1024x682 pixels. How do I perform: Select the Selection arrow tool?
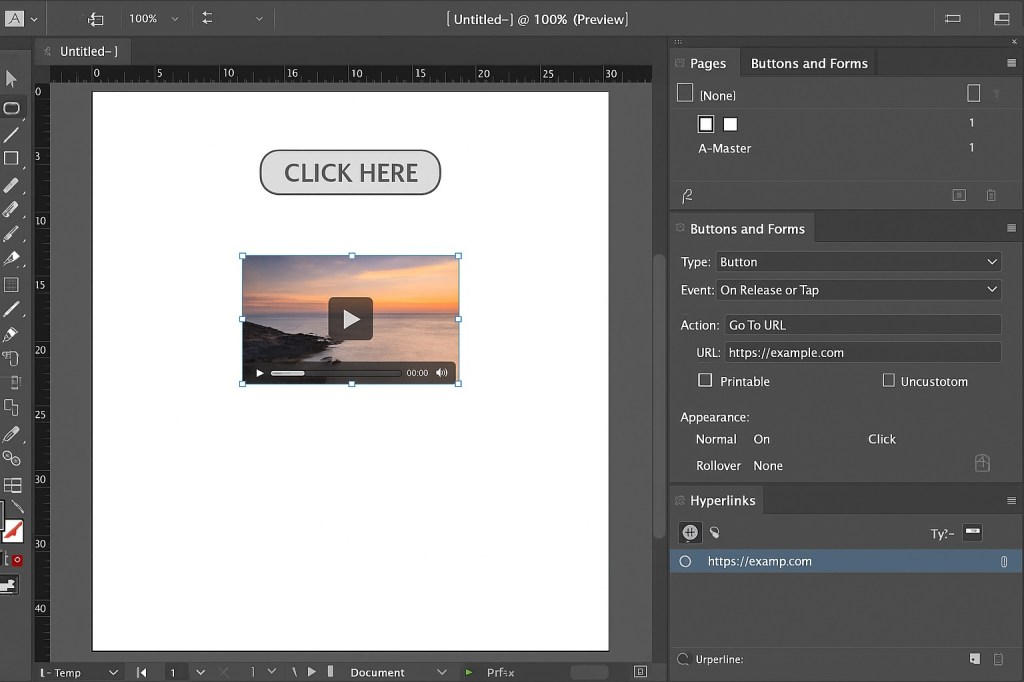tap(12, 78)
